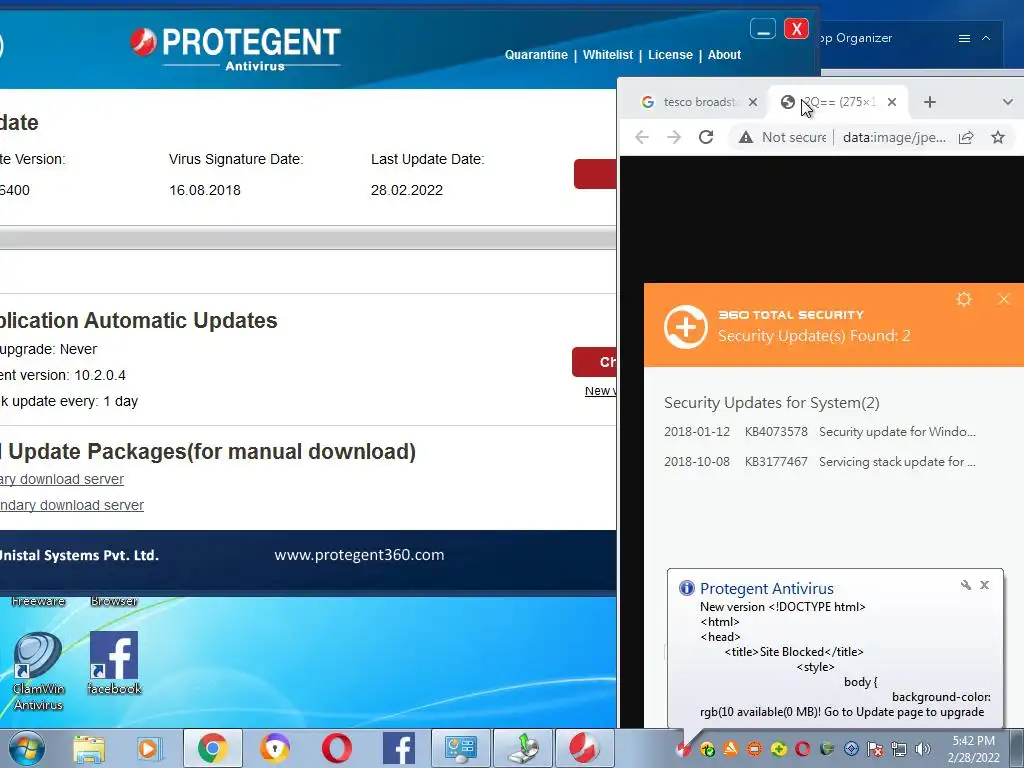The width and height of the screenshot is (1024, 768).
Task: Switch to the data image Chrome tab
Action: 838,102
